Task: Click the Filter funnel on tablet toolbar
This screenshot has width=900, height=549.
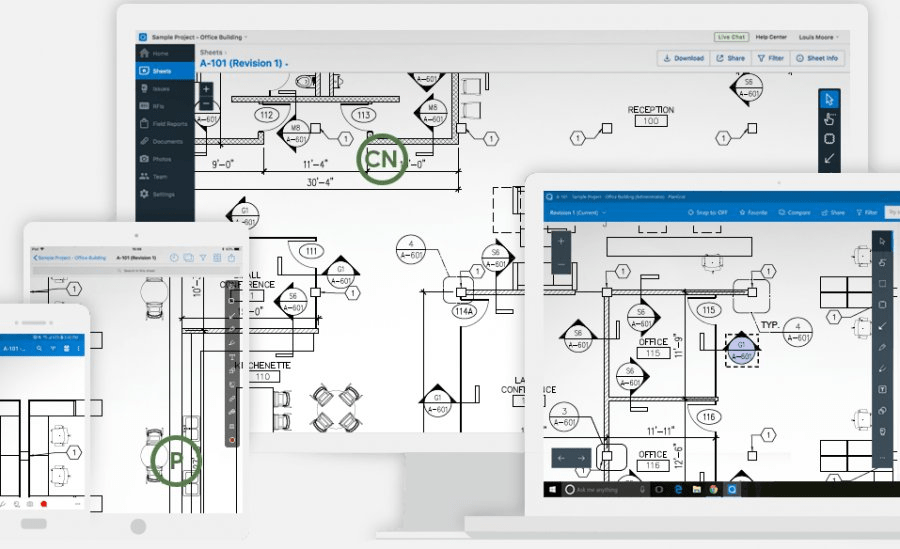Action: coord(203,257)
